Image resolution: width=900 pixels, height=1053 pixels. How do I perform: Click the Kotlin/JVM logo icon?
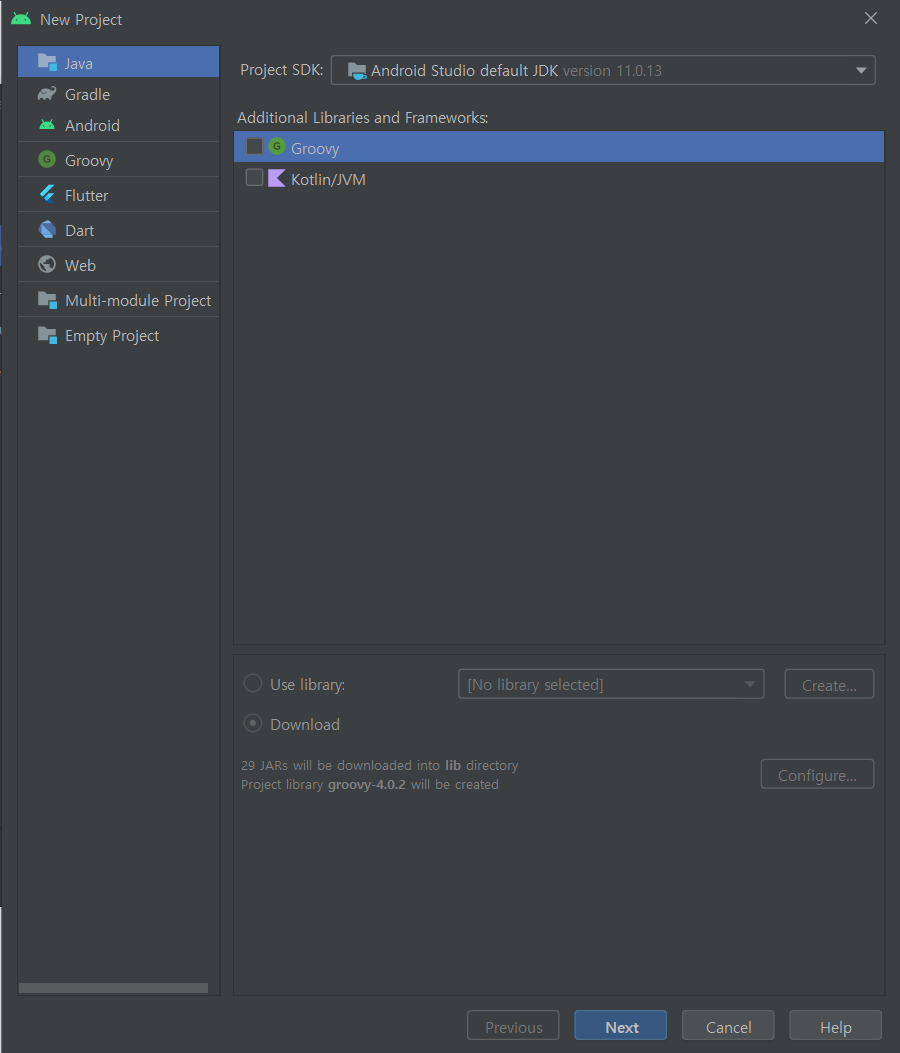tap(277, 178)
